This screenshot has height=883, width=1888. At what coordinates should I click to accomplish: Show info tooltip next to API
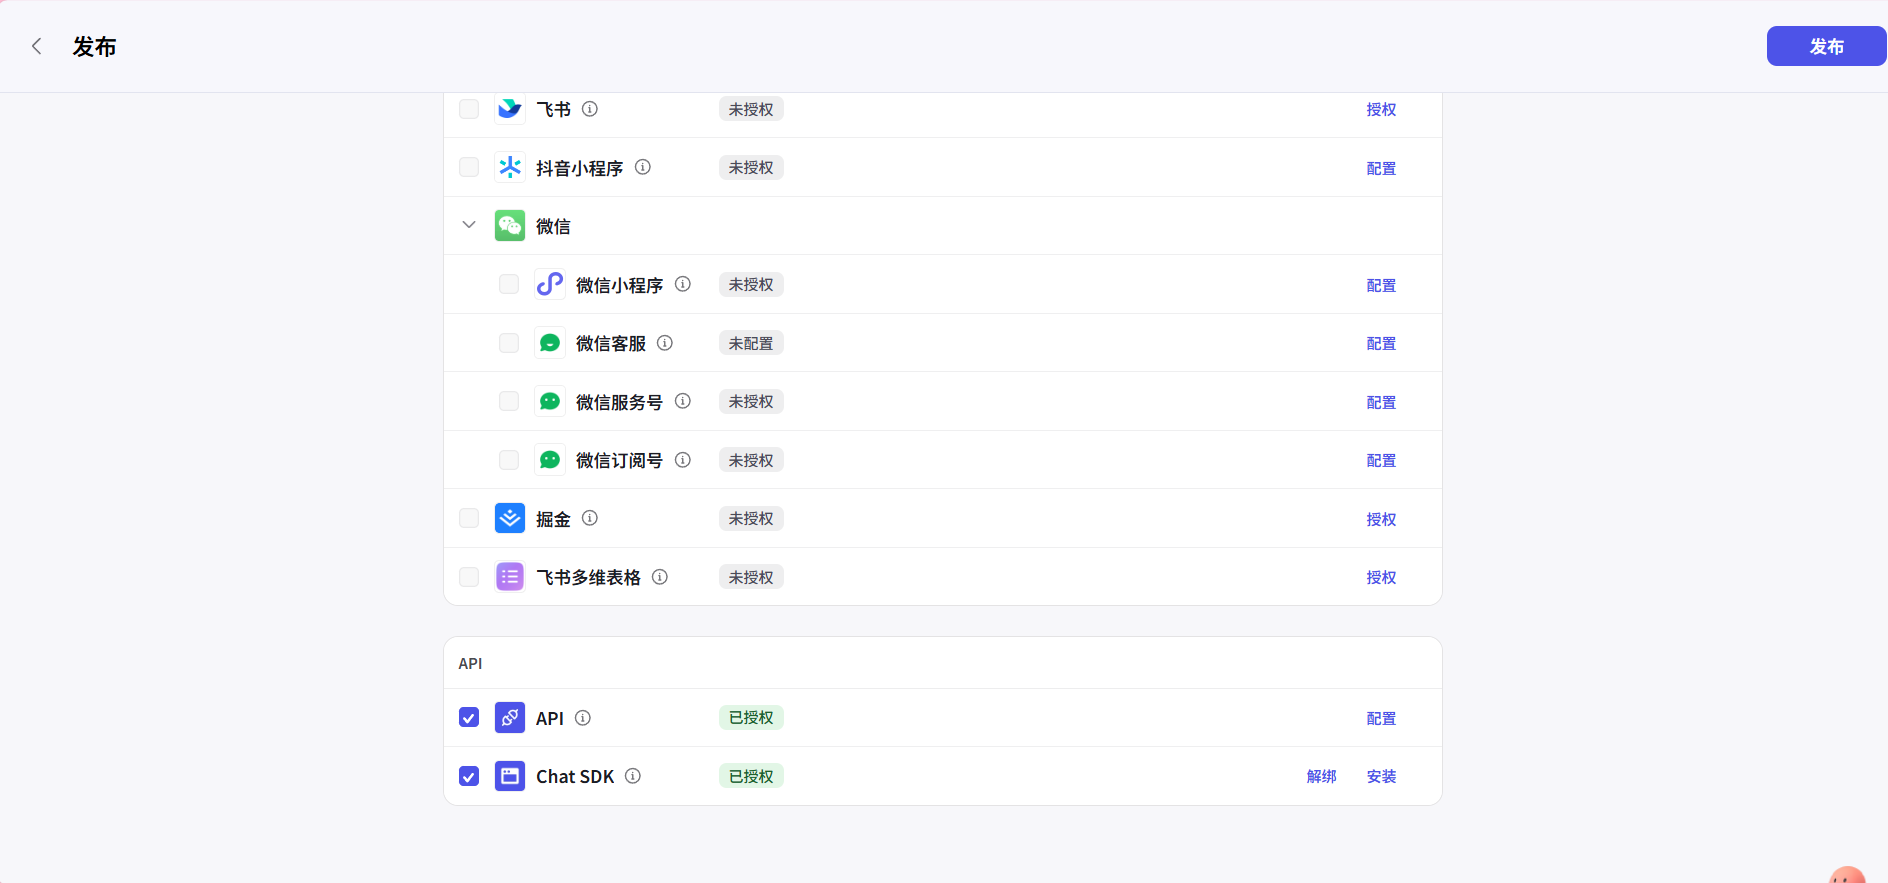(x=583, y=718)
